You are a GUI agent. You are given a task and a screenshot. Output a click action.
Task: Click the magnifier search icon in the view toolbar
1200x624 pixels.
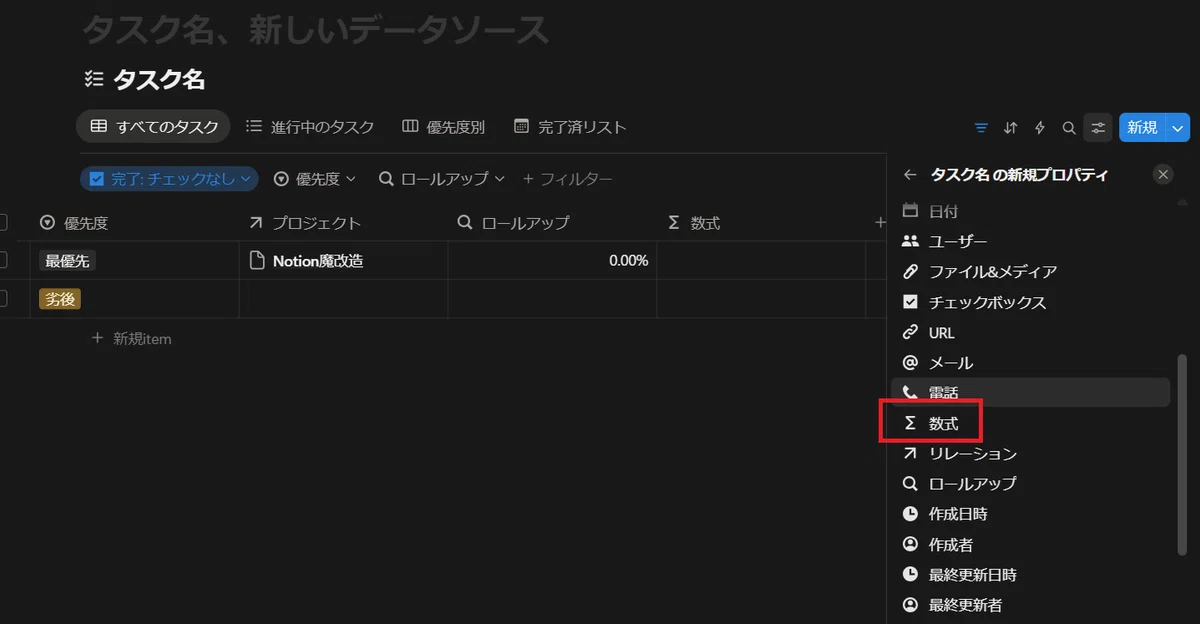[x=1069, y=128]
